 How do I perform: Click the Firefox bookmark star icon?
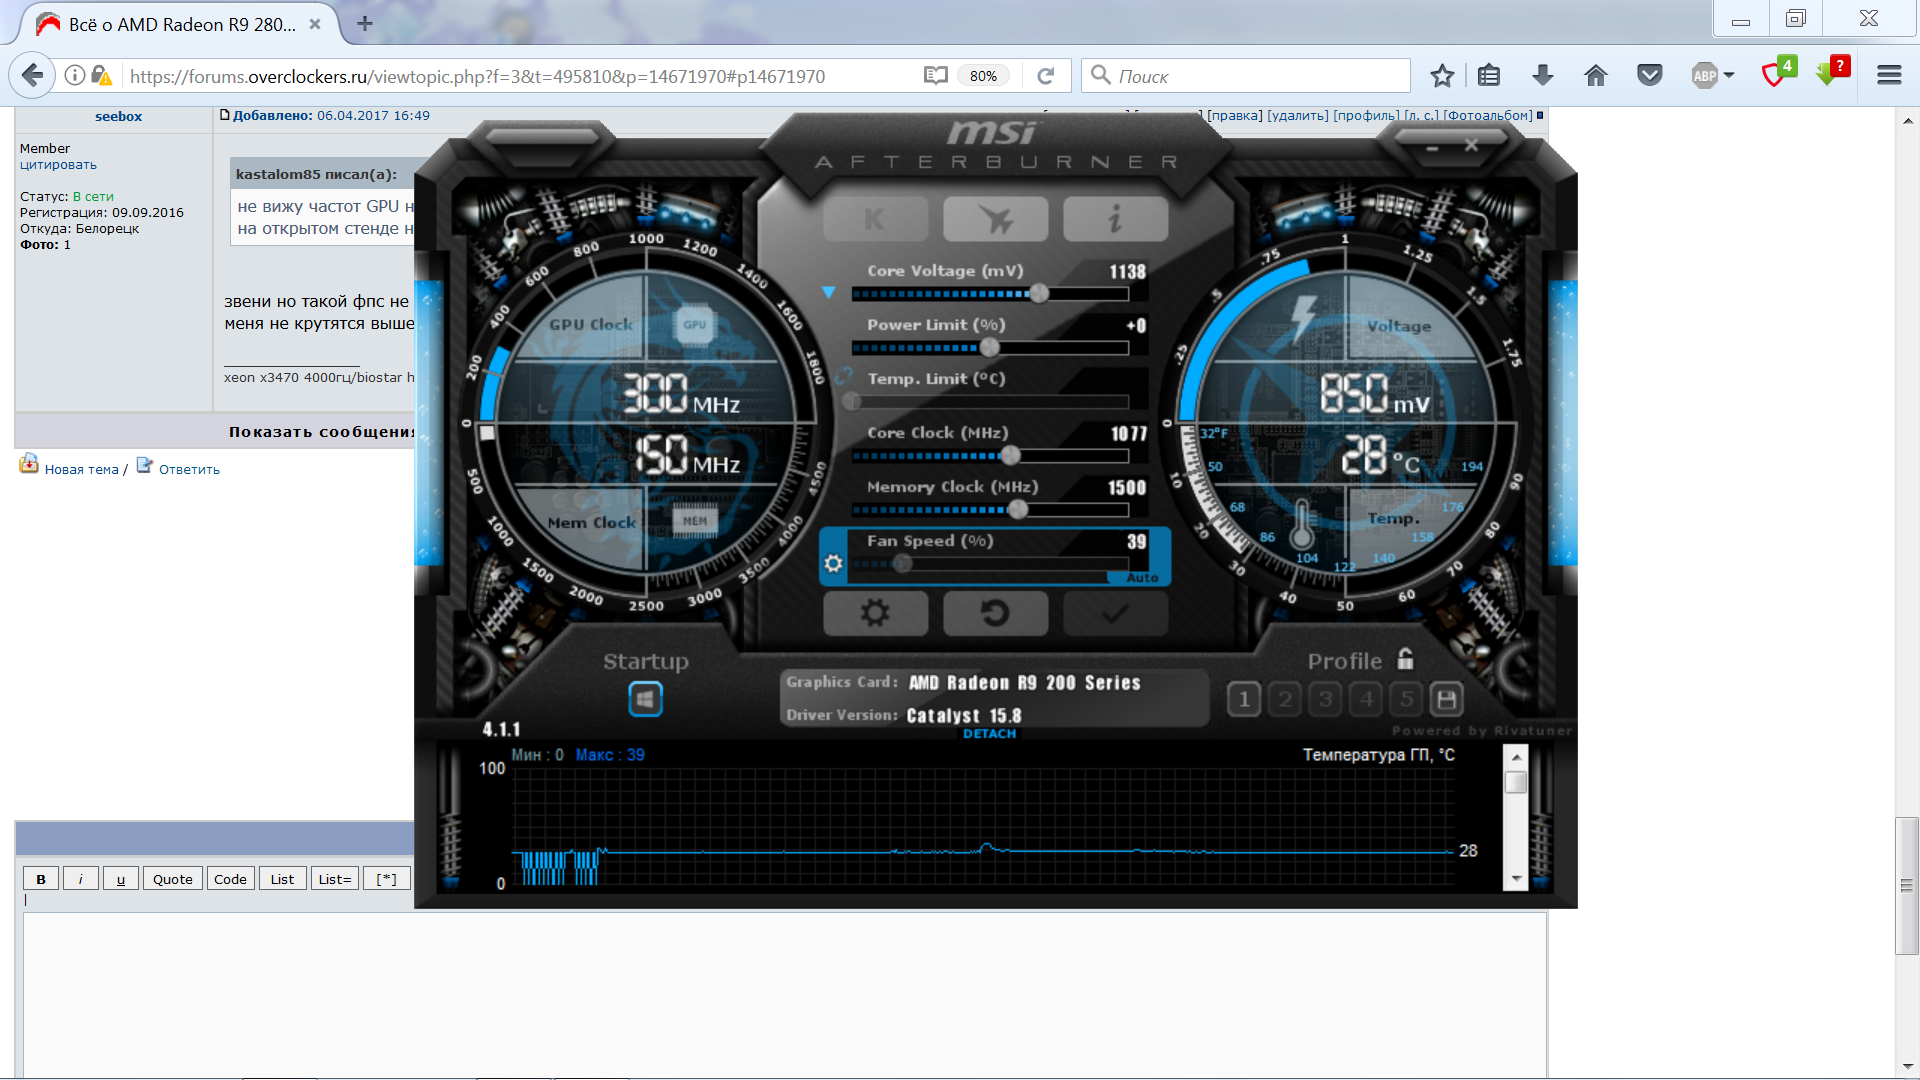1441,75
